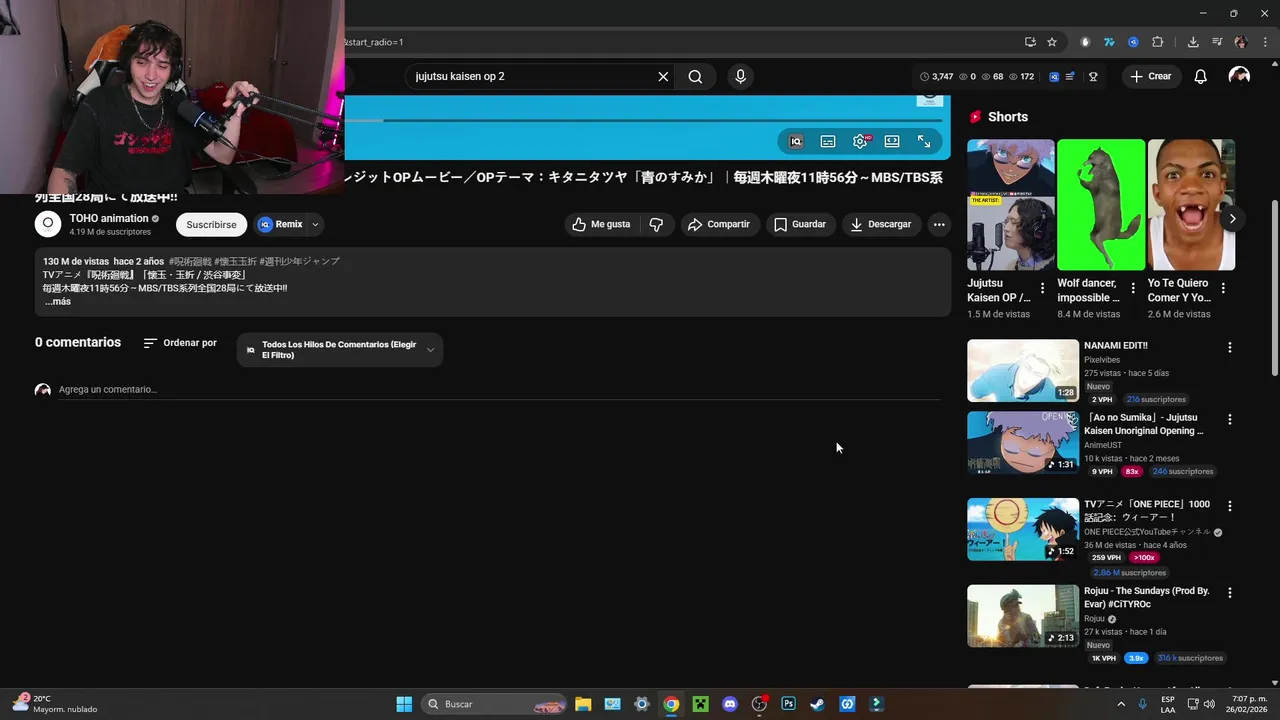Open the ONE PIECE 1000 video title

[x=1147, y=511]
